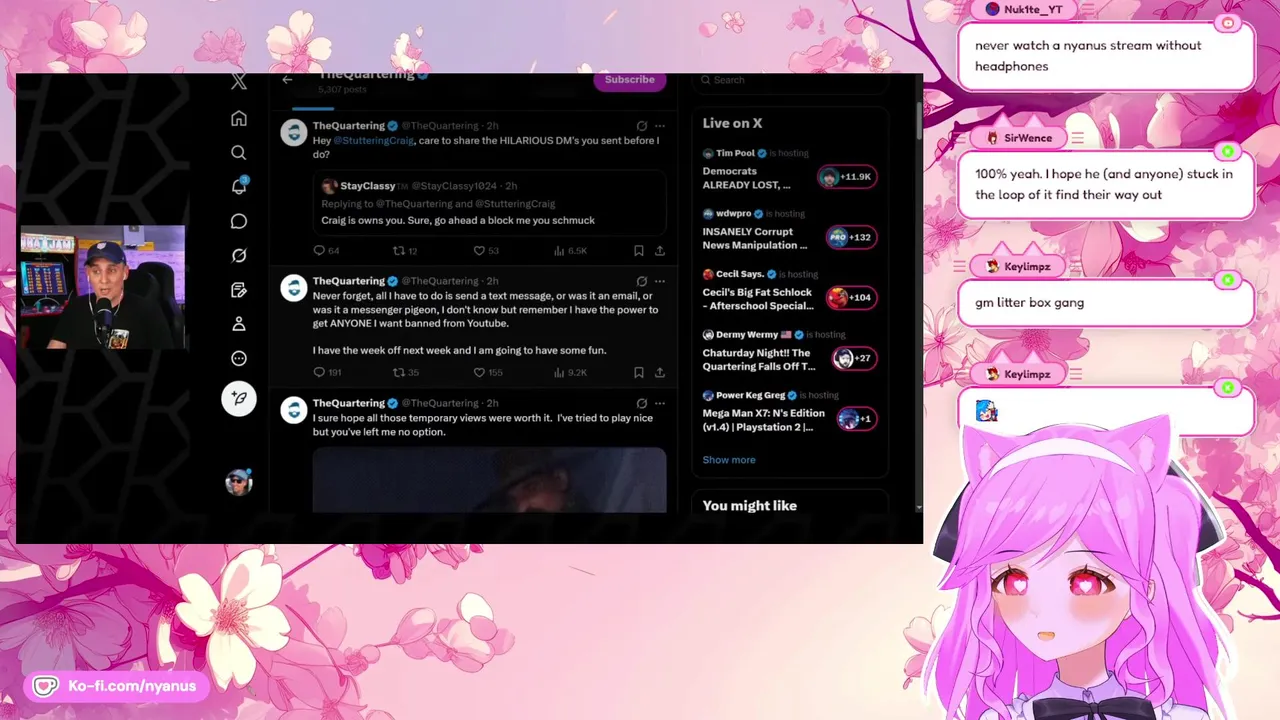Open the quoted StayClassy tweet
The height and width of the screenshot is (720, 1280).
(489, 203)
